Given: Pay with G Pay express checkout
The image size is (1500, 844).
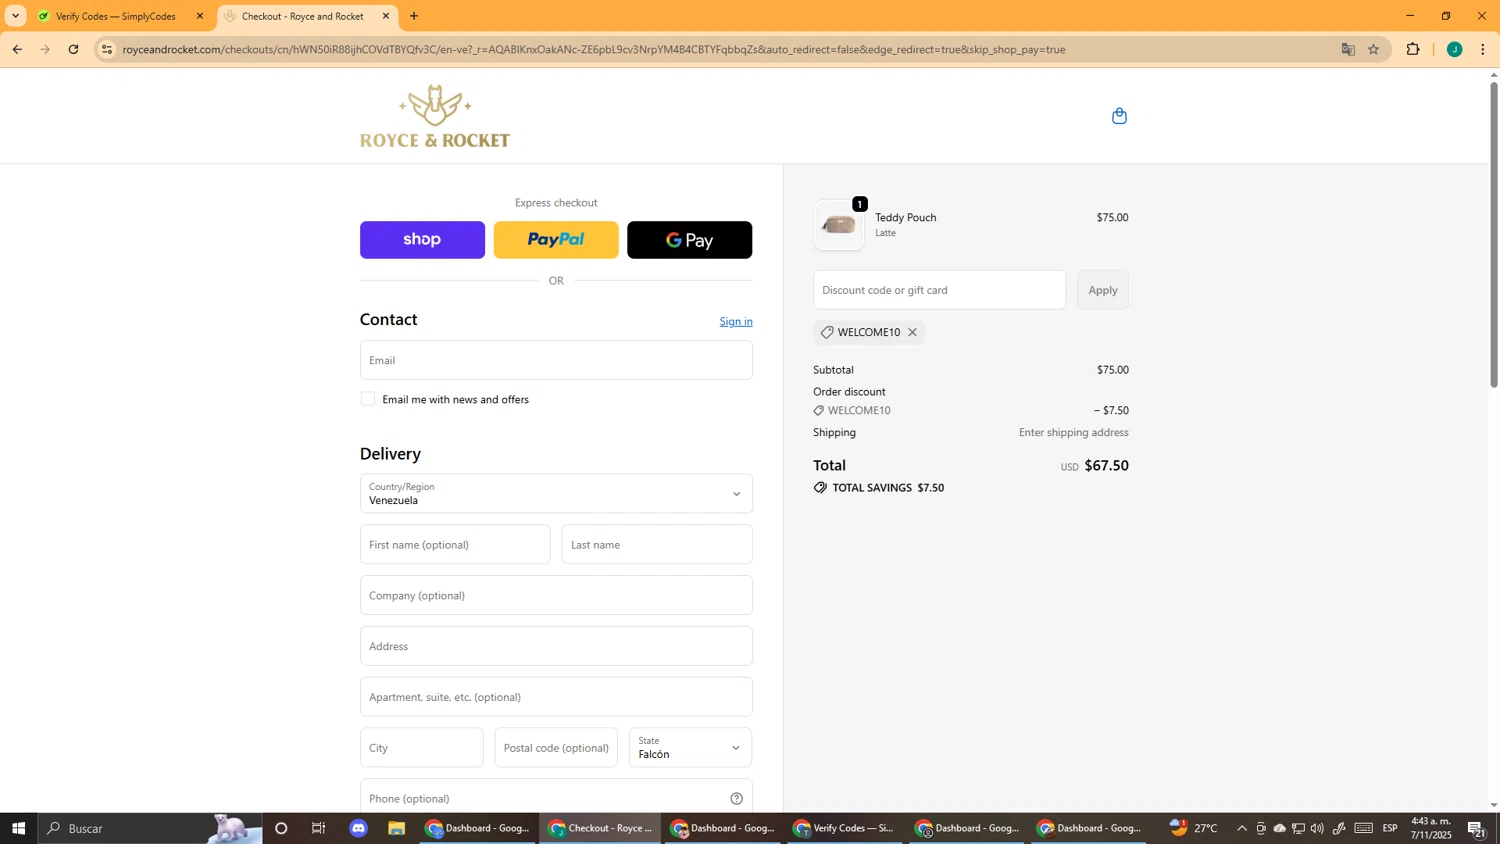Looking at the screenshot, I should point(689,240).
